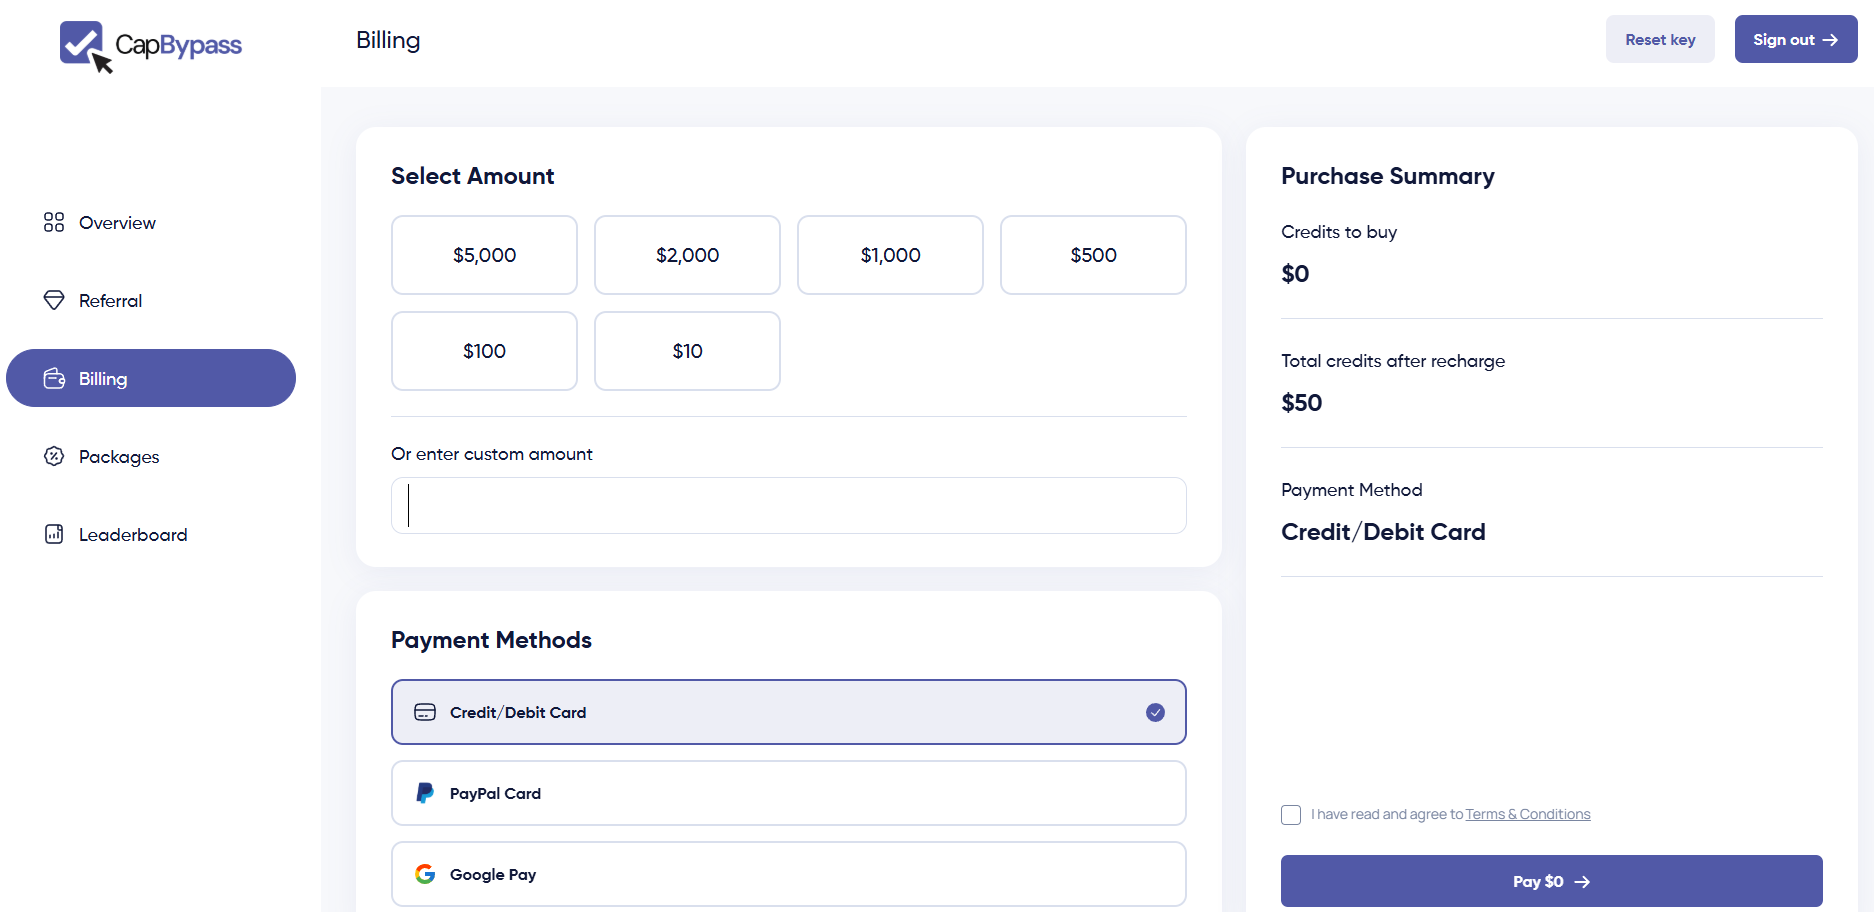The height and width of the screenshot is (912, 1874).
Task: Click the Billing page title
Action: (x=388, y=40)
